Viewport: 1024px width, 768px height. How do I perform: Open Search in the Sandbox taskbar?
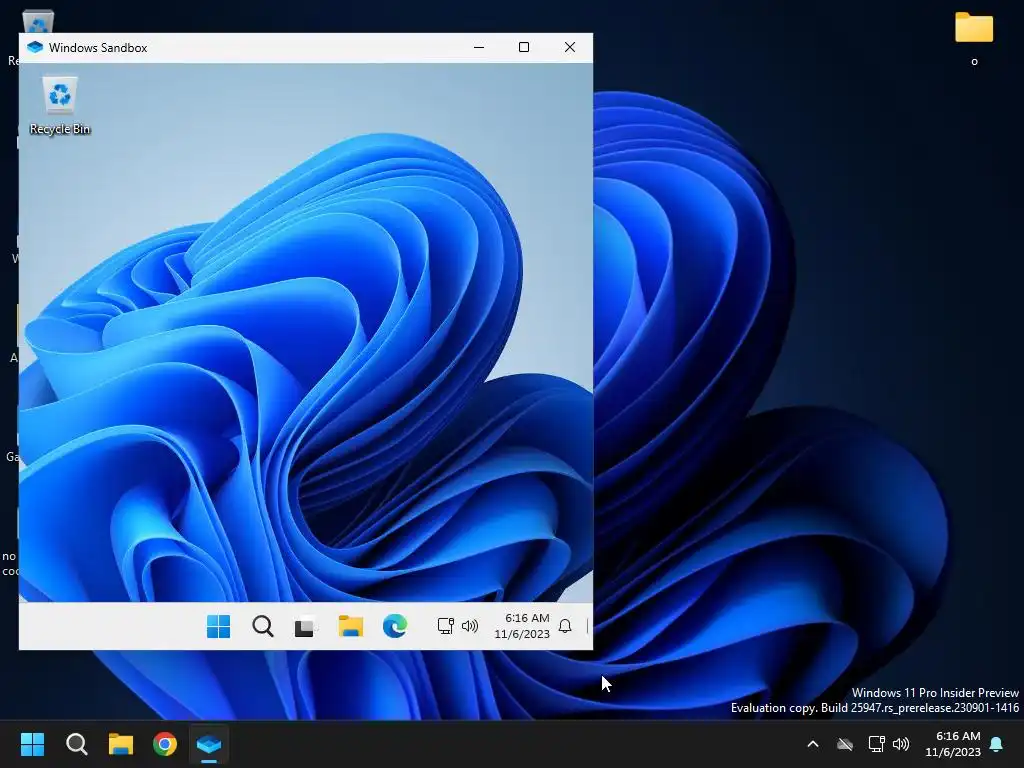pyautogui.click(x=263, y=626)
